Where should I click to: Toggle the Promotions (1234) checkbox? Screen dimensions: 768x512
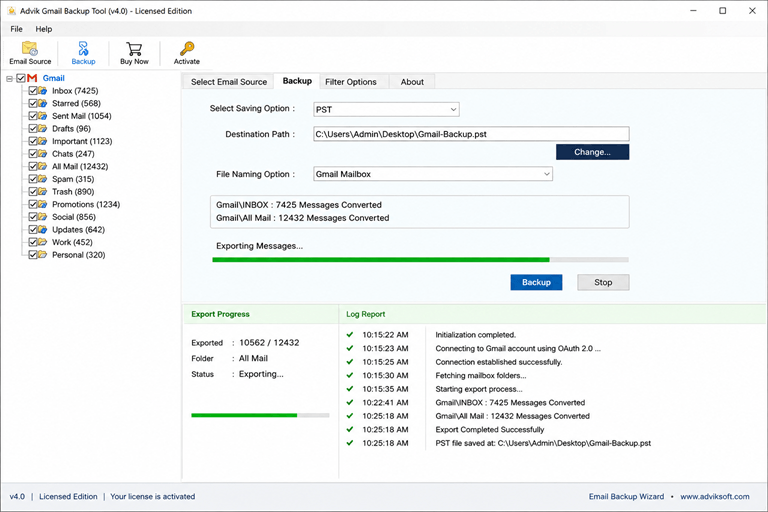pyautogui.click(x=33, y=204)
